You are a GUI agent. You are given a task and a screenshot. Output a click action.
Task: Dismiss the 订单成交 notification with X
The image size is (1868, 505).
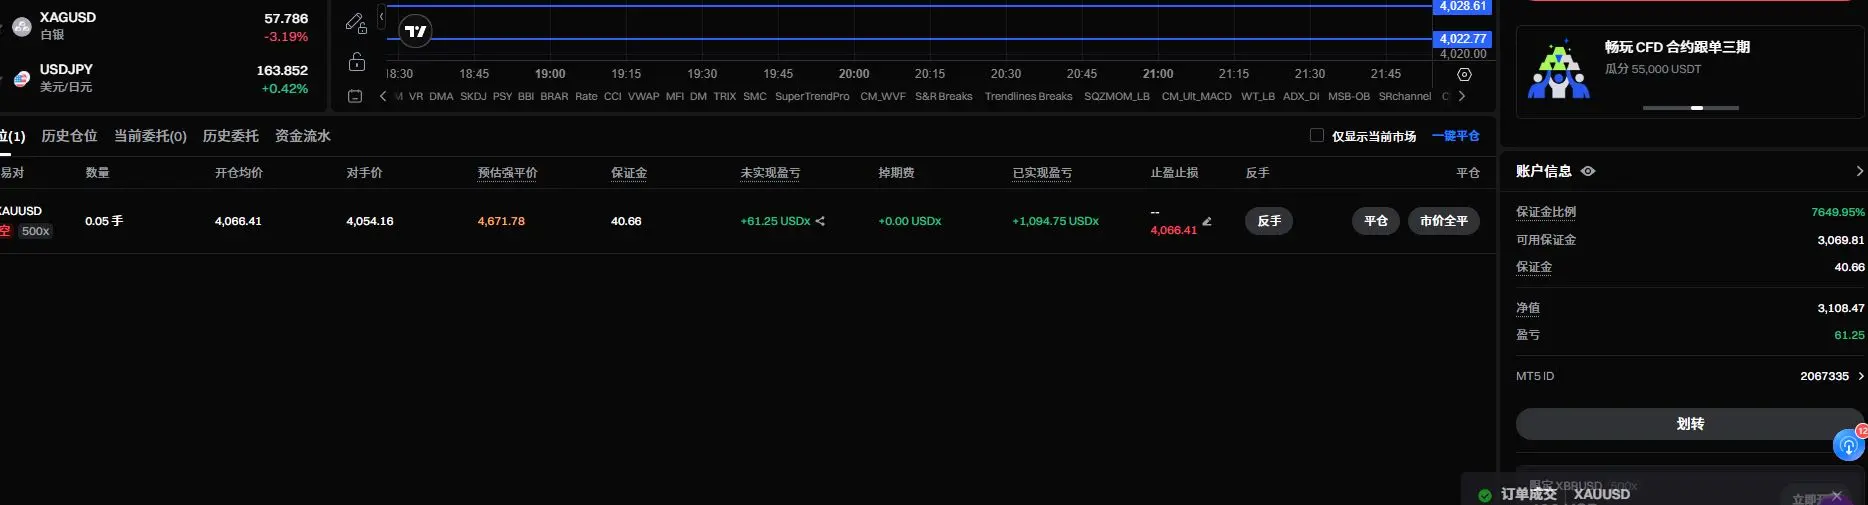coord(1836,496)
